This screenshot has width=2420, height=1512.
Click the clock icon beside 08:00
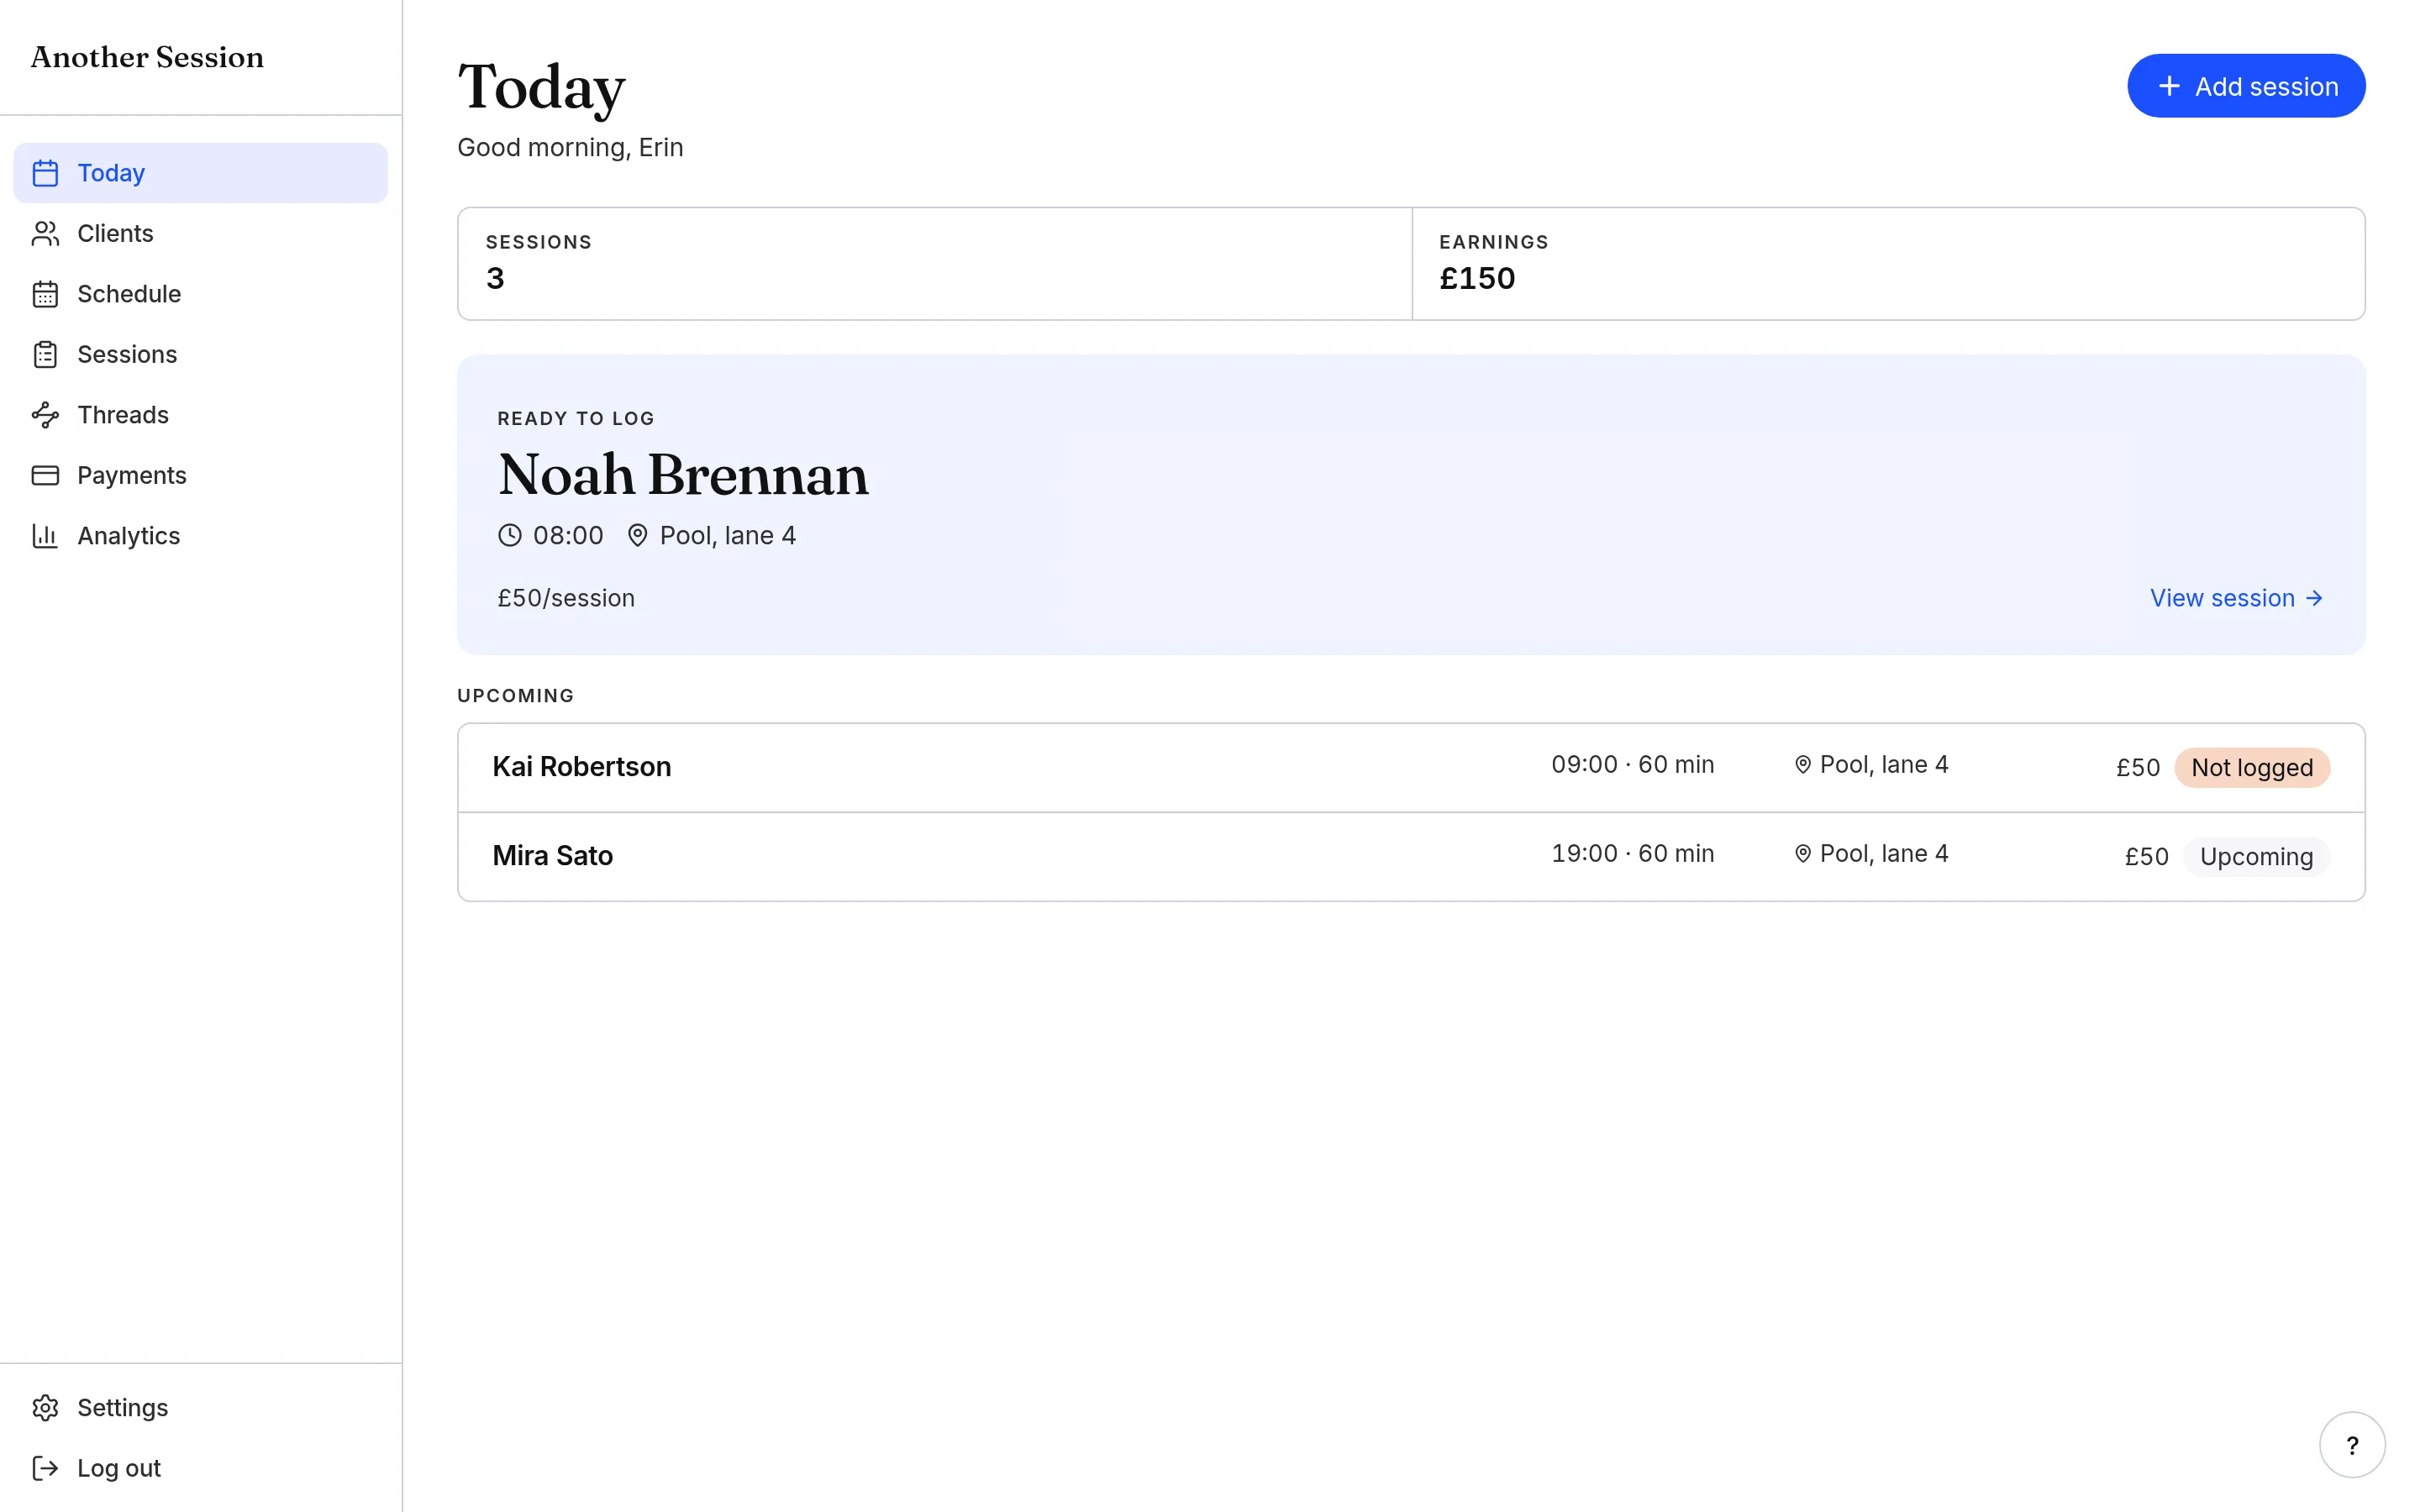point(510,536)
